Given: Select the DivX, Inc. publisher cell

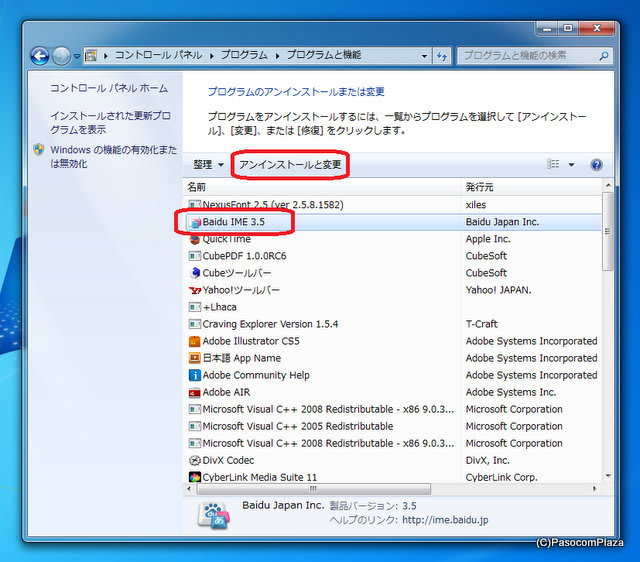Looking at the screenshot, I should 488,460.
